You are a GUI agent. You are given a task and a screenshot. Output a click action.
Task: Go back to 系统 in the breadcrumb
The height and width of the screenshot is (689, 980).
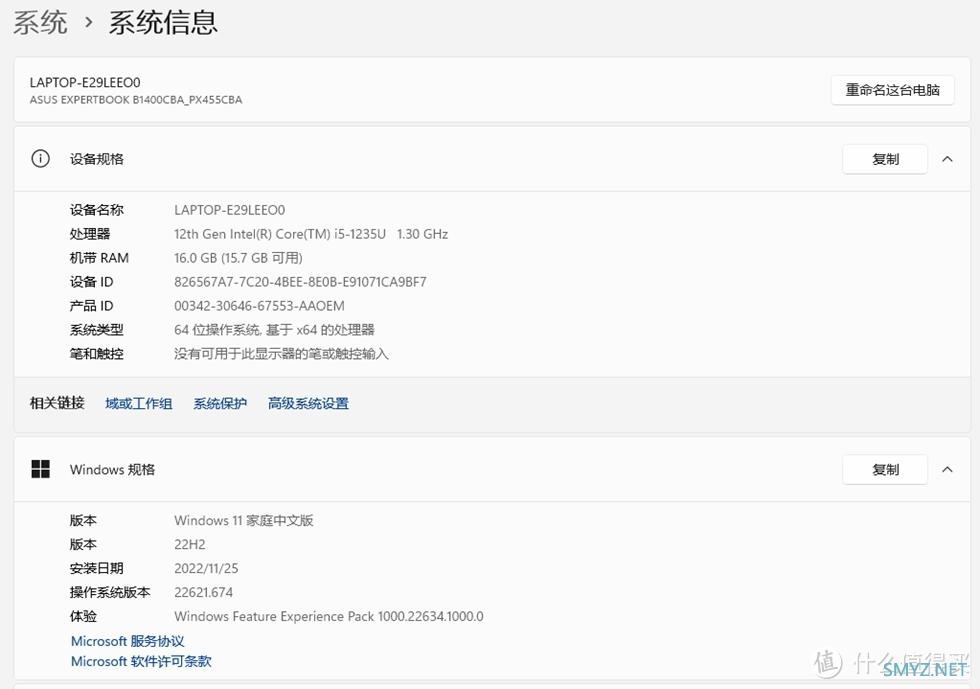(x=40, y=23)
